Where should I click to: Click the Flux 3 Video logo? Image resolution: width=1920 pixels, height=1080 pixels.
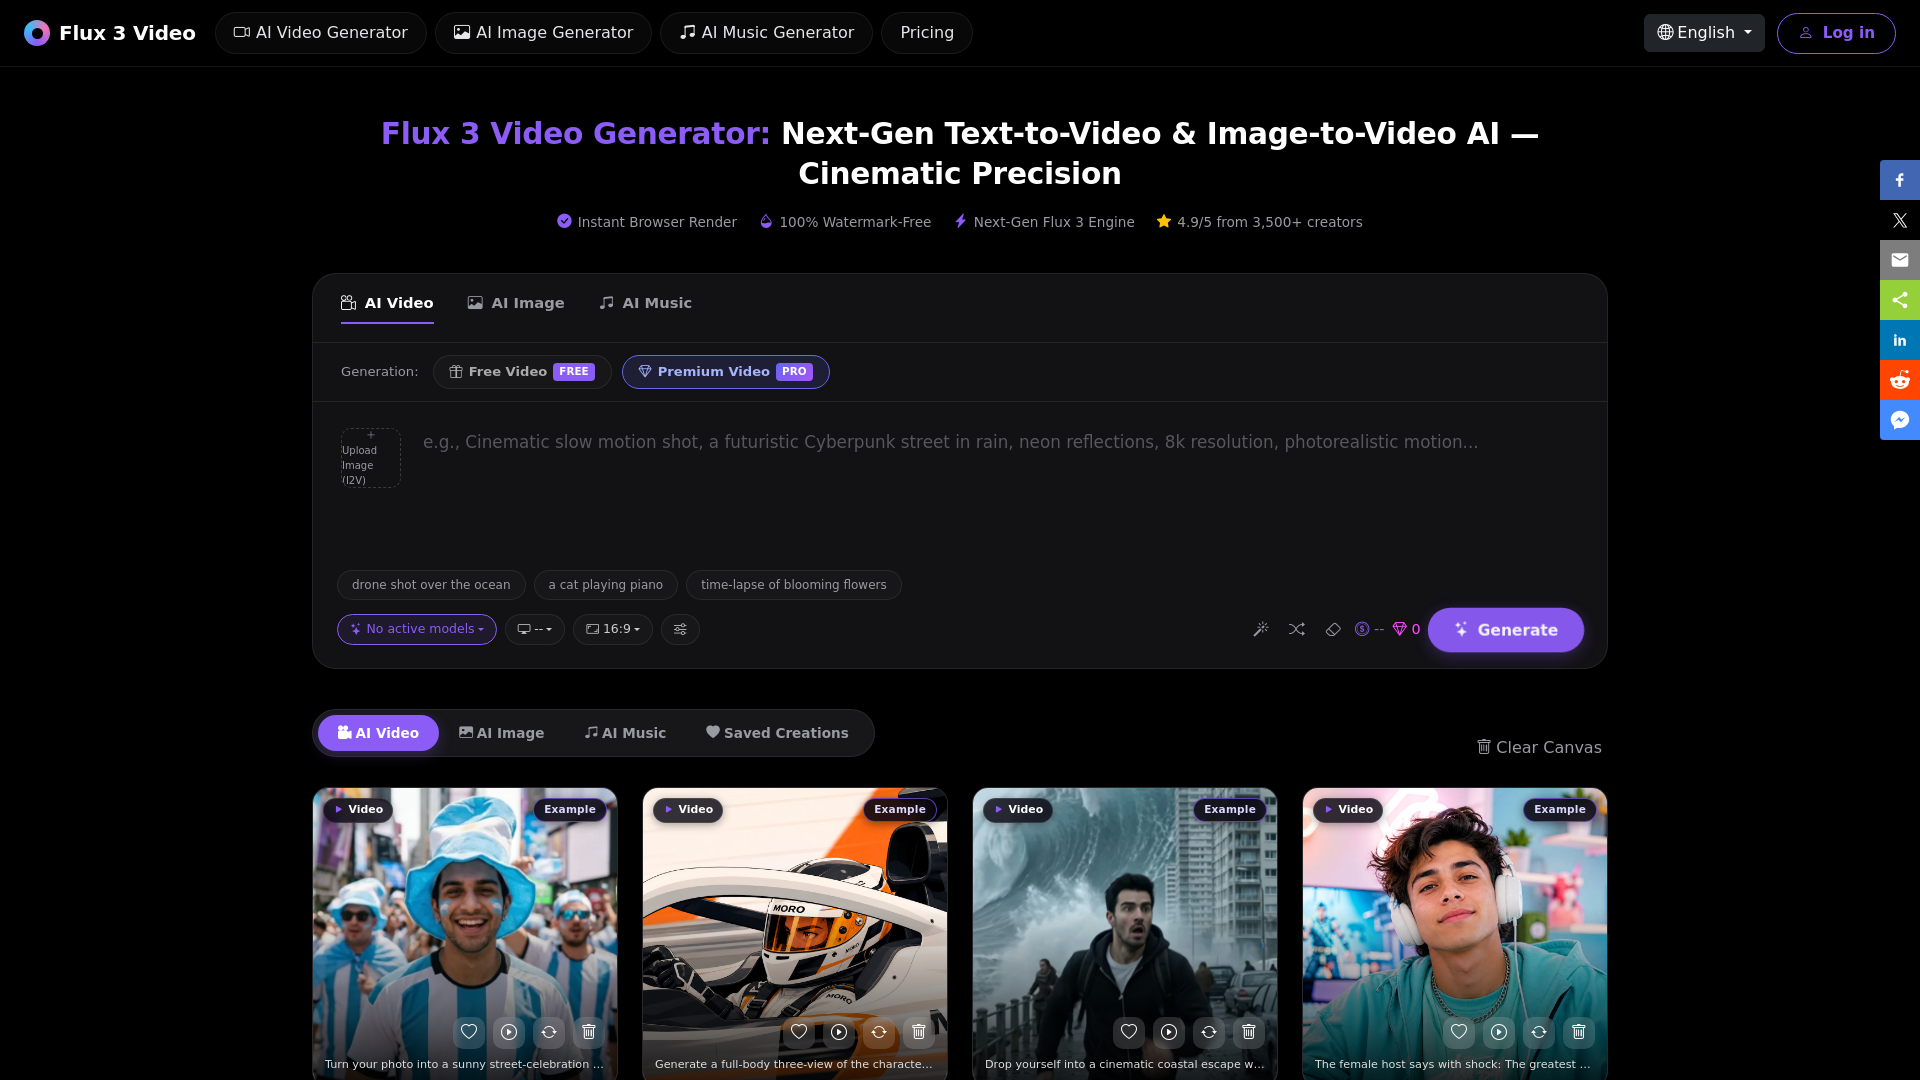click(x=110, y=33)
